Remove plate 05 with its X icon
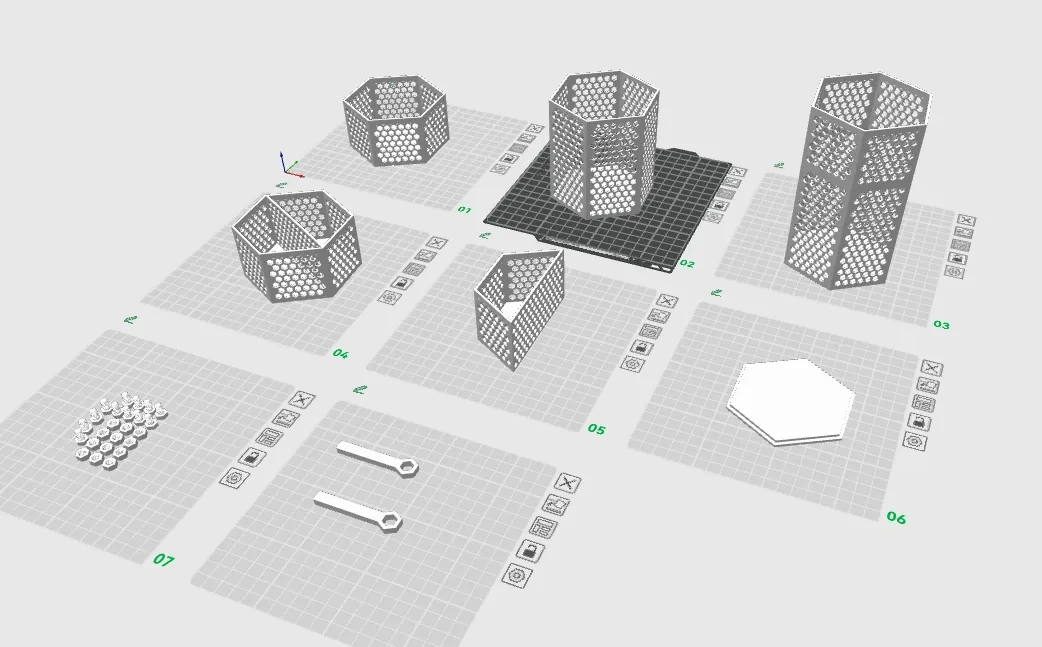Viewport: 1042px width, 647px height. coord(667,301)
